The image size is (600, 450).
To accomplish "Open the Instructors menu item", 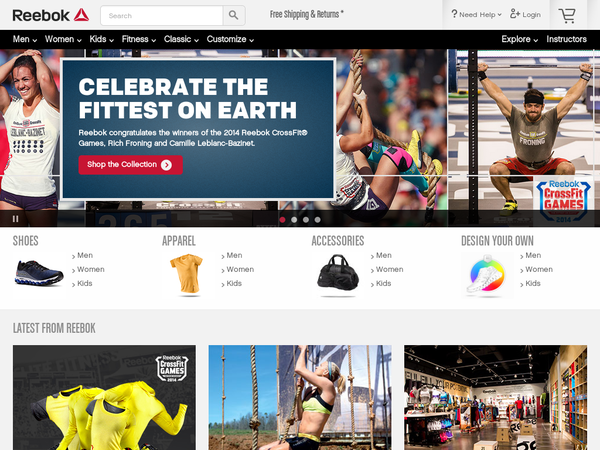I will click(x=566, y=39).
